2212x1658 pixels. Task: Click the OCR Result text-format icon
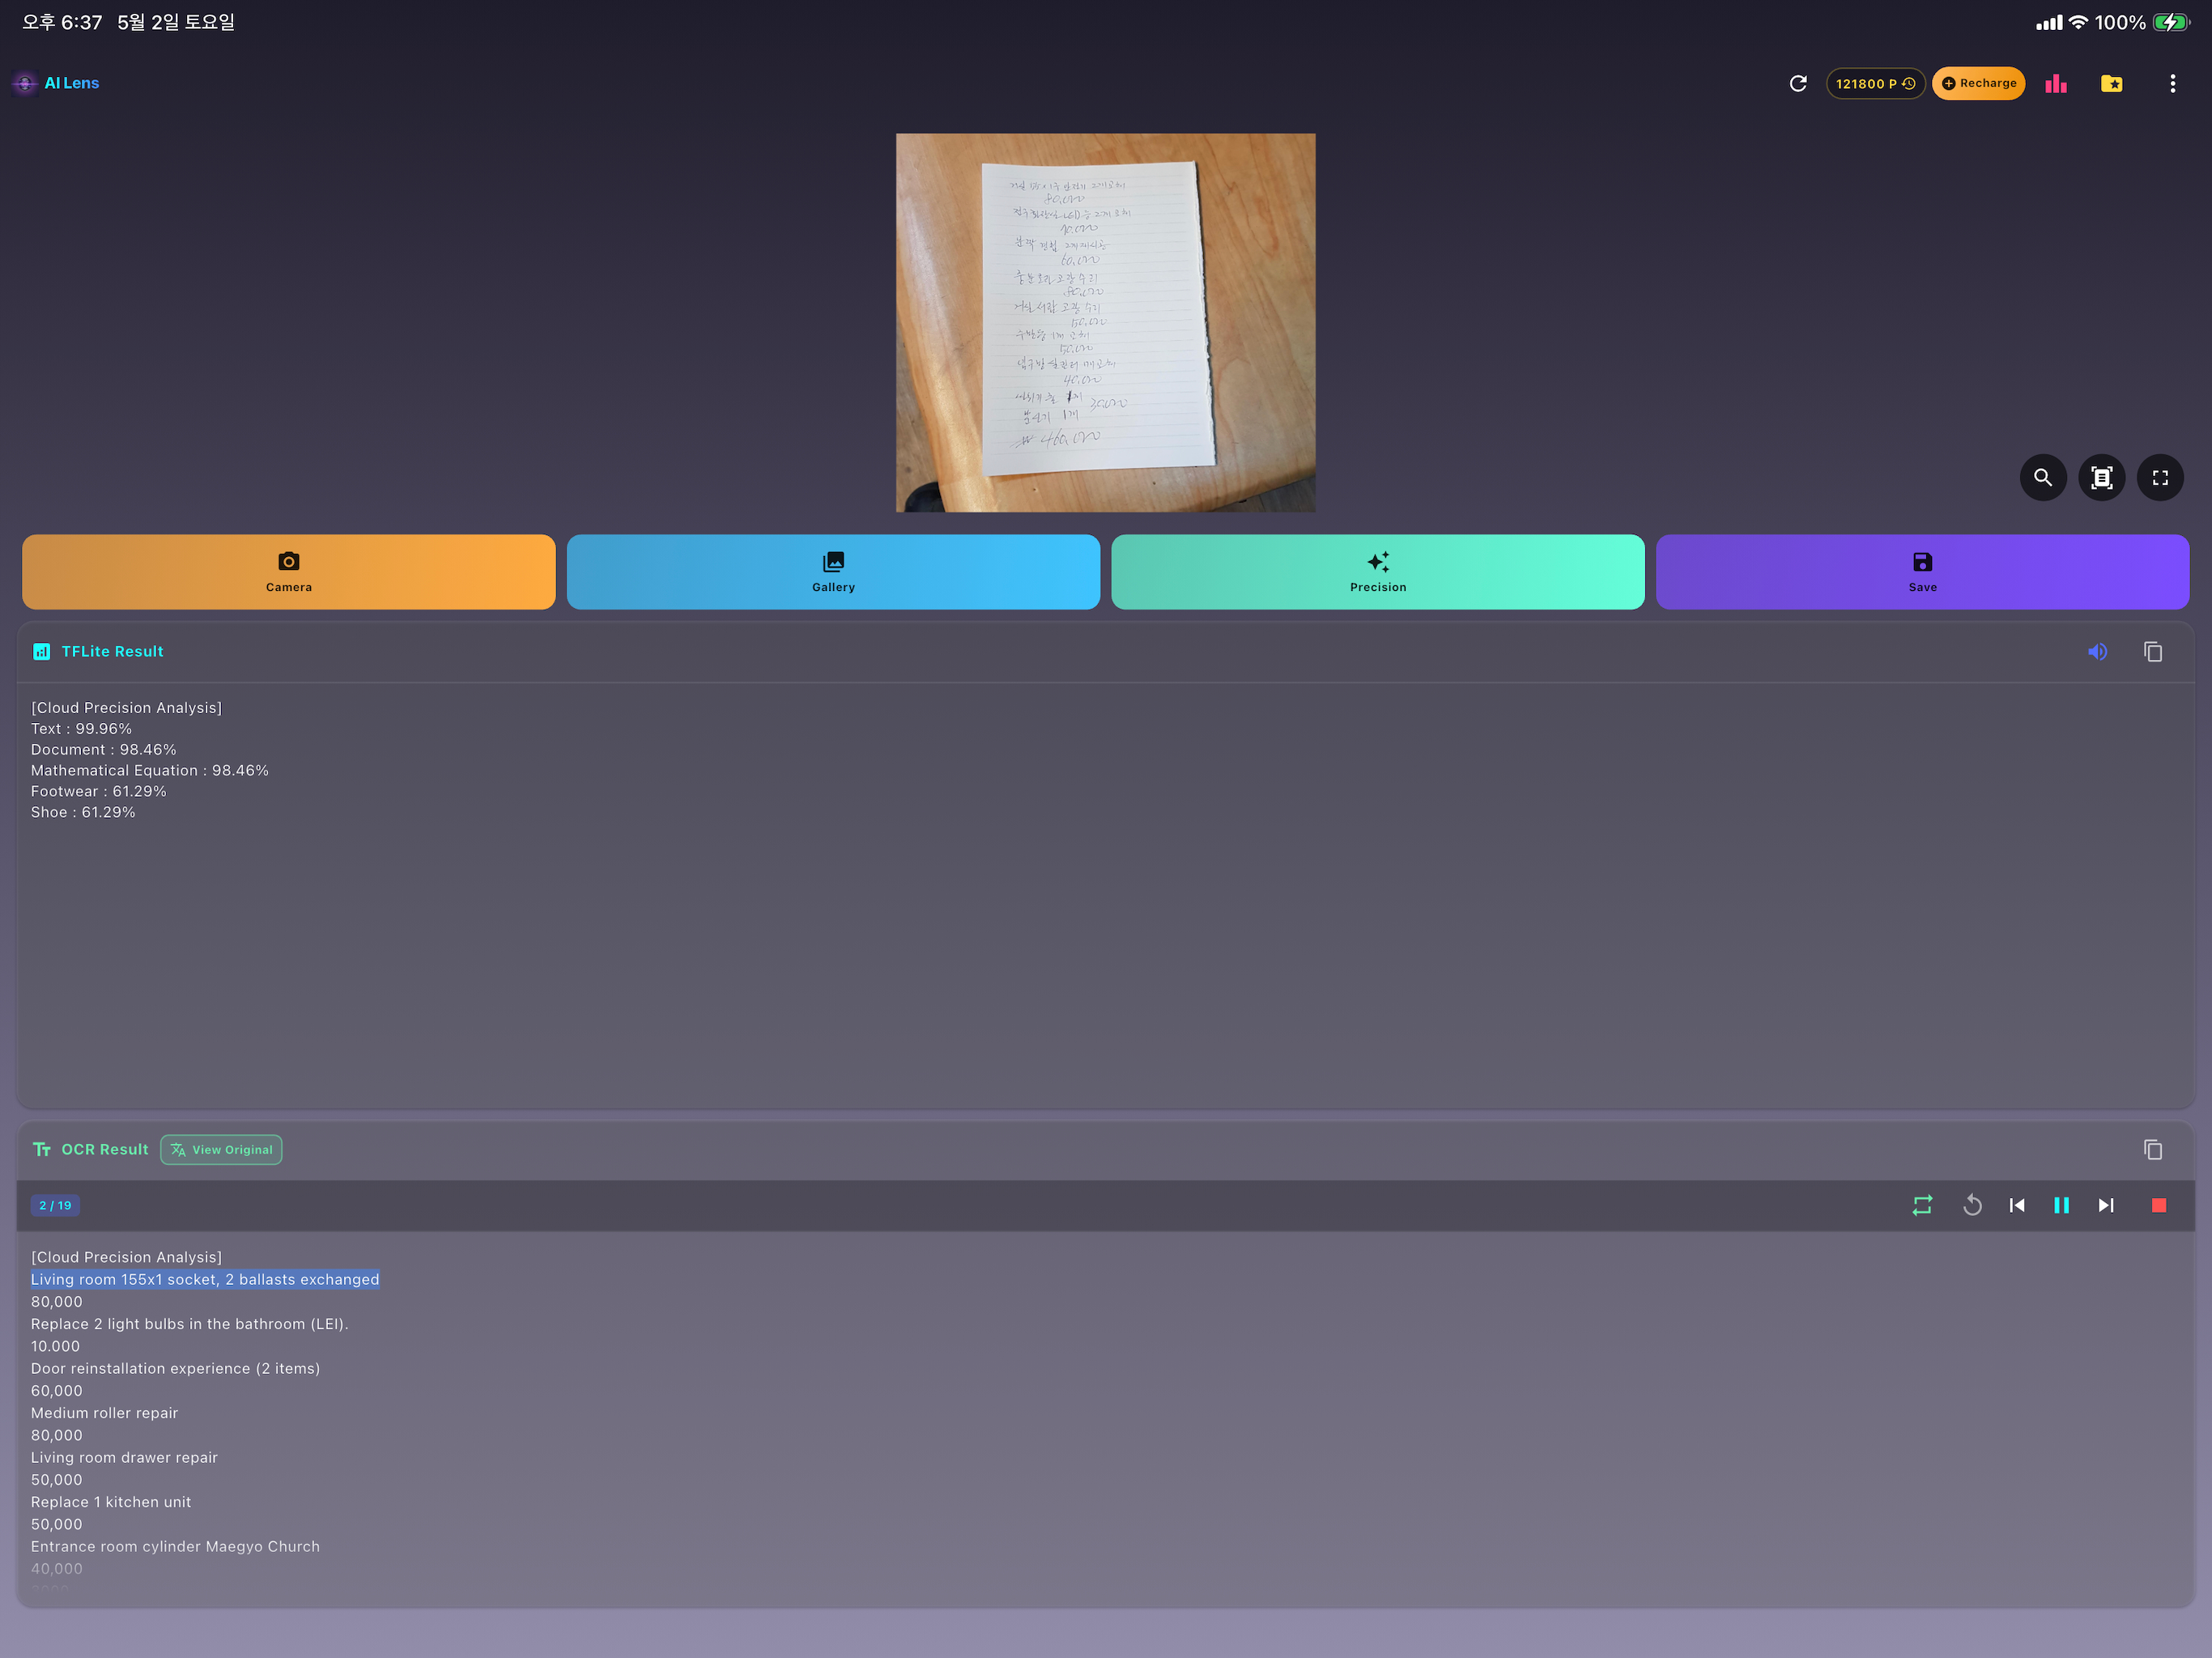click(x=41, y=1149)
